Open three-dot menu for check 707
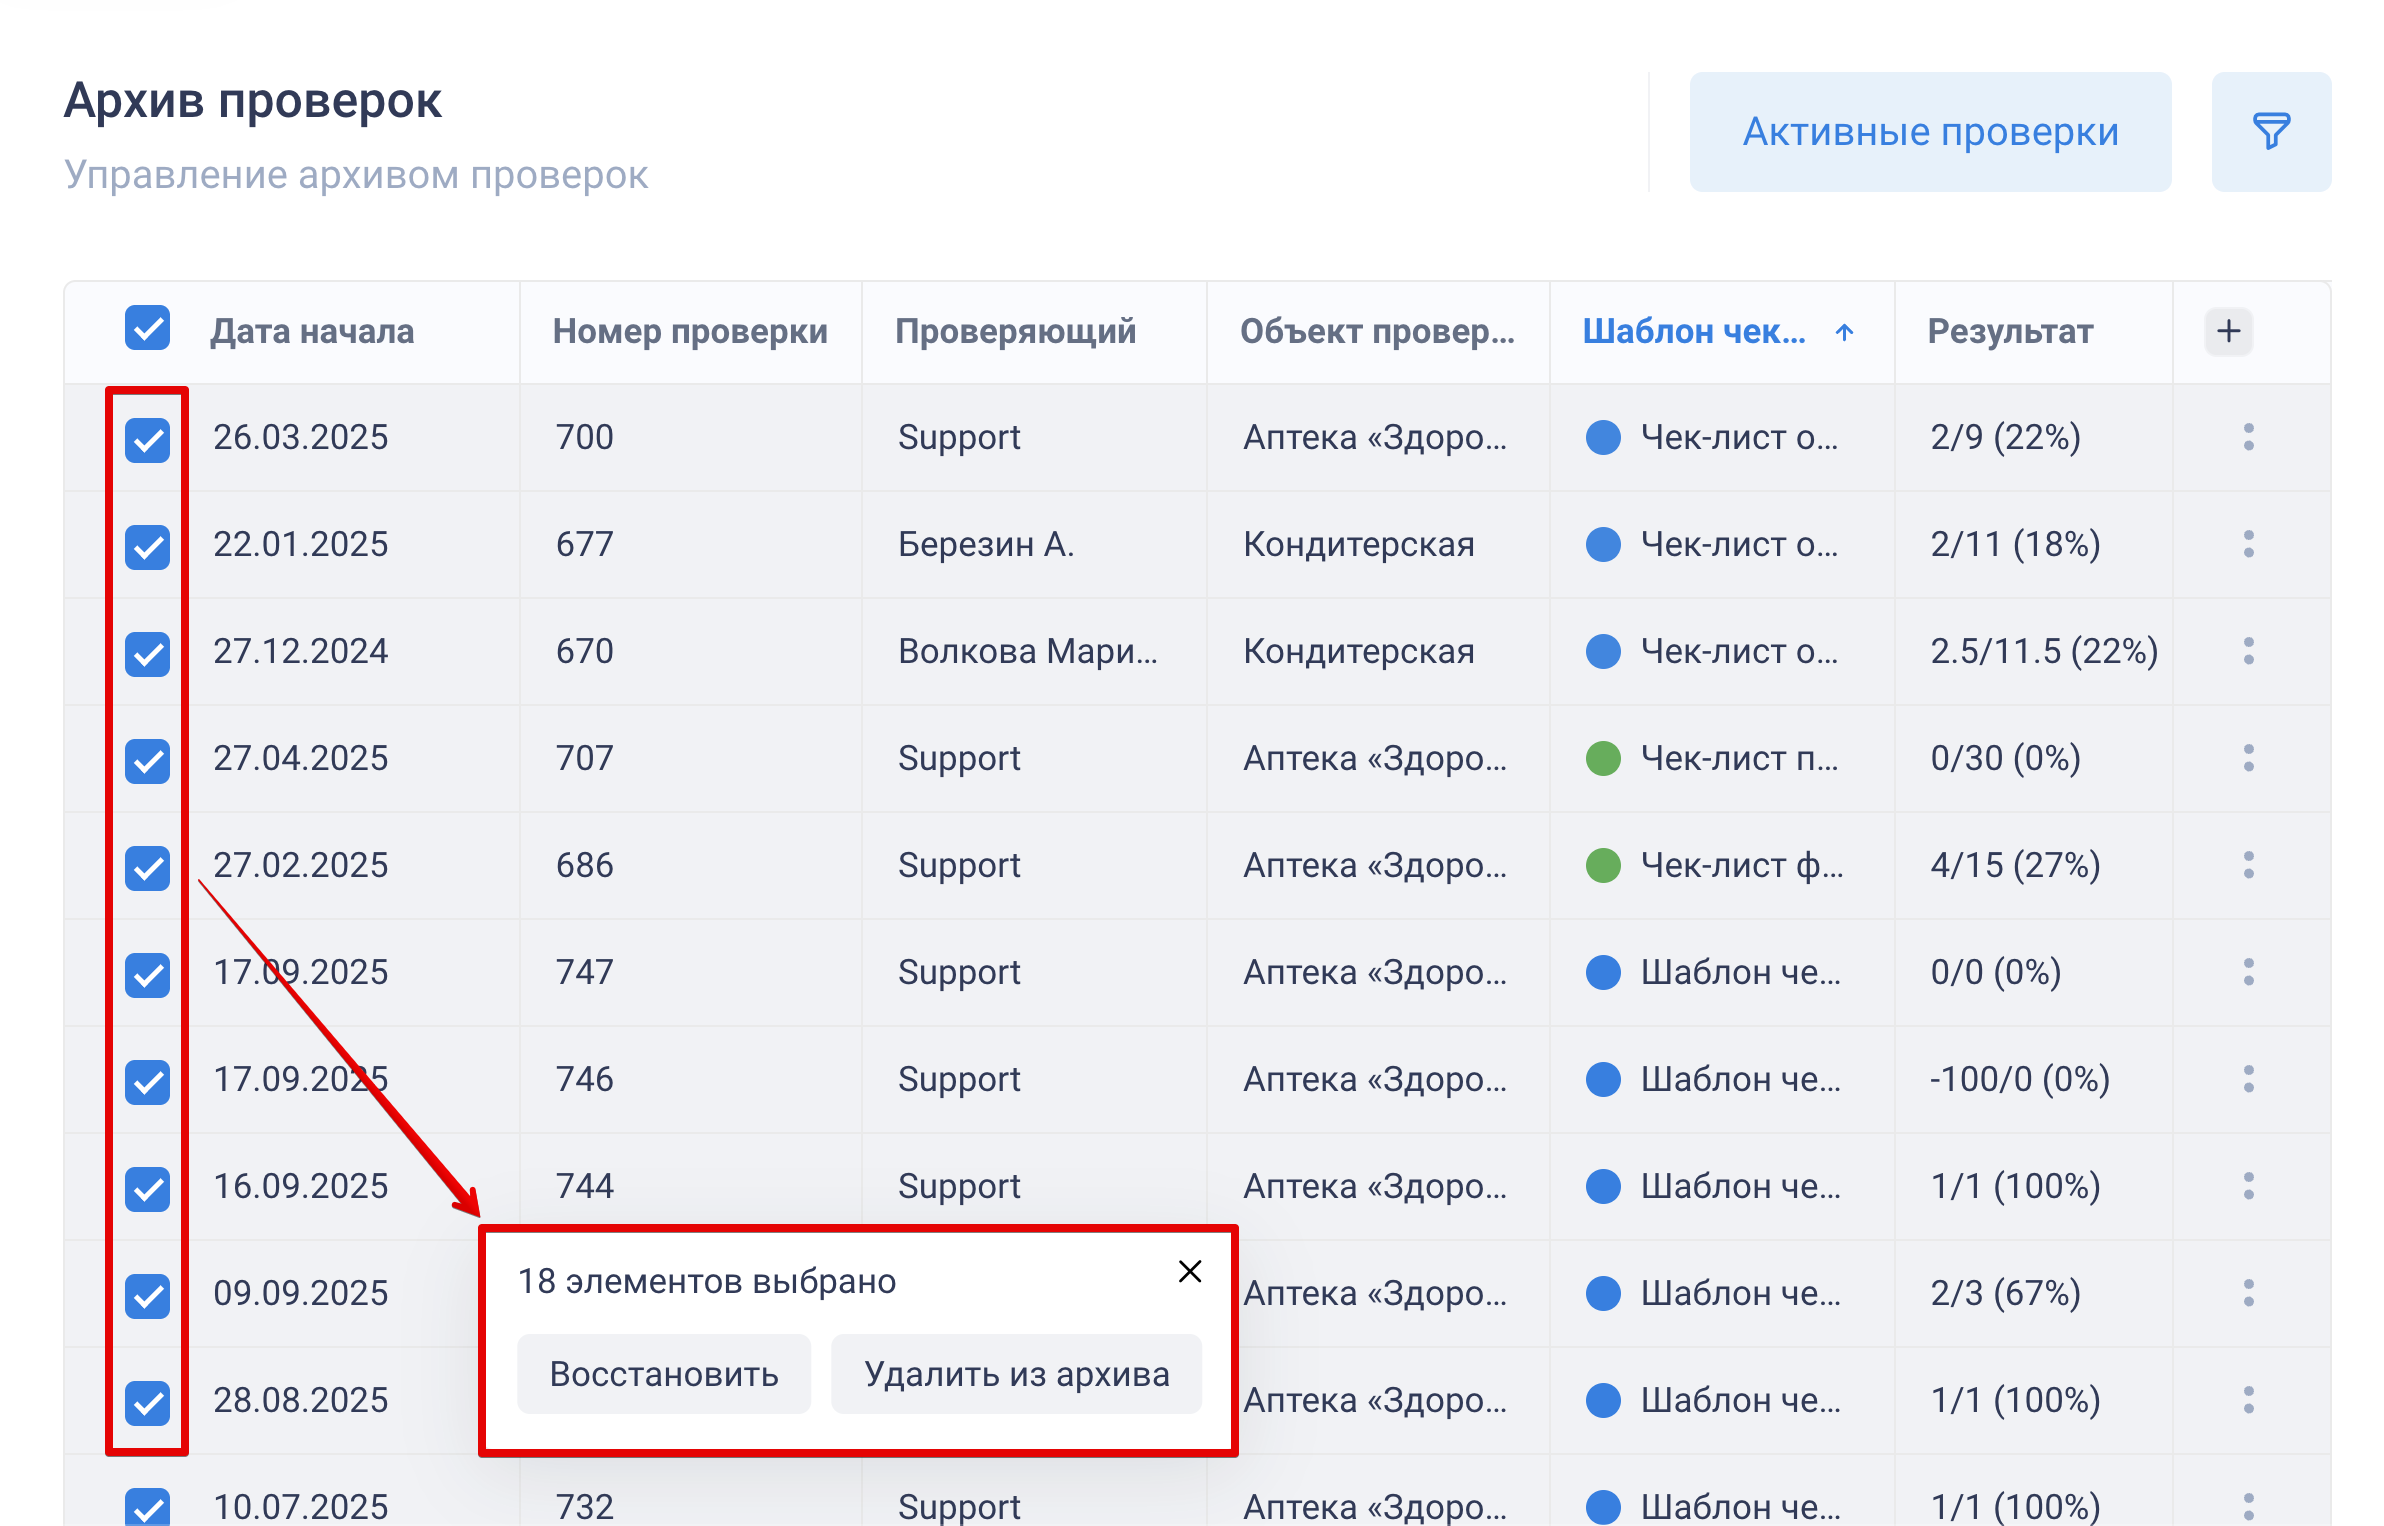Screen dimensions: 2384x1526 click(x=2248, y=758)
